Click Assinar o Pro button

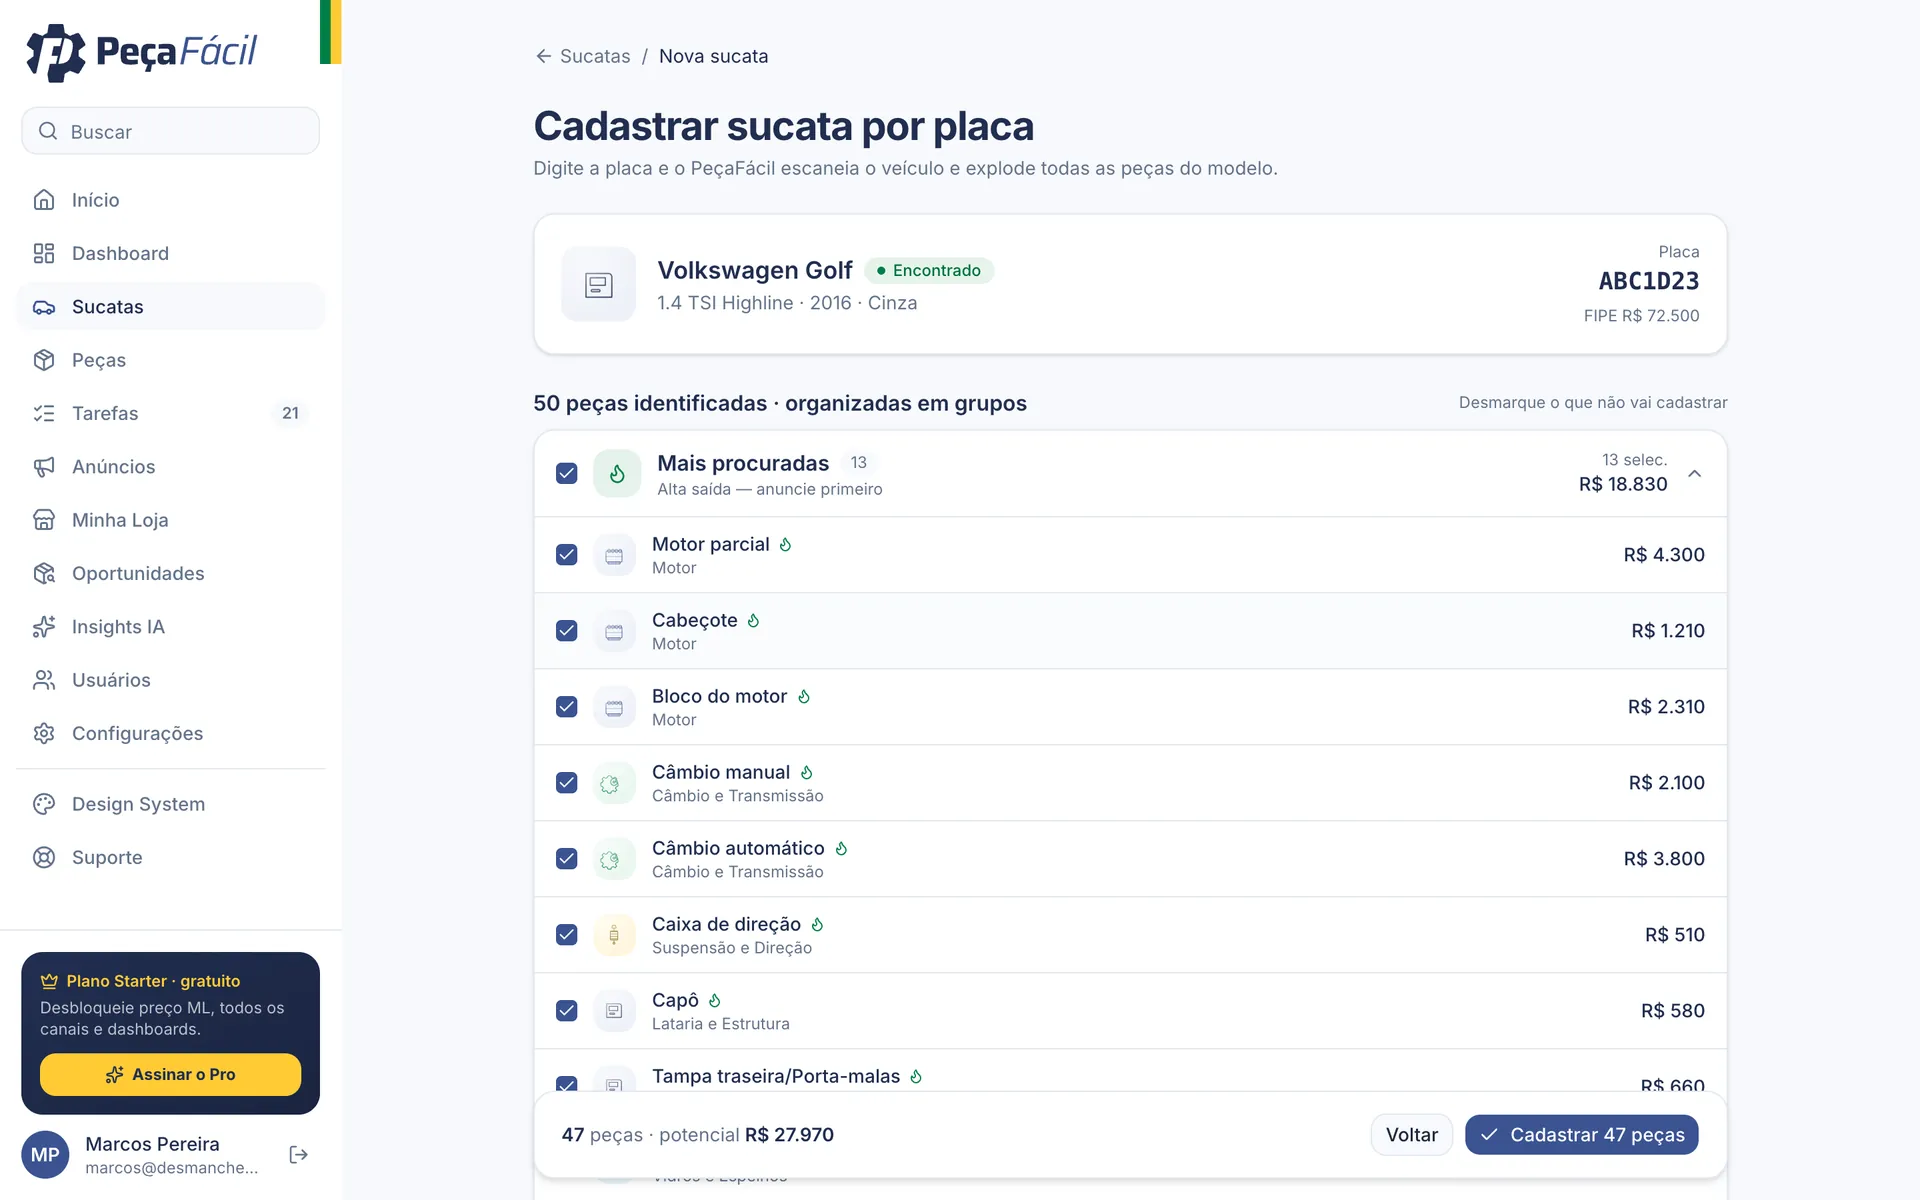(170, 1074)
